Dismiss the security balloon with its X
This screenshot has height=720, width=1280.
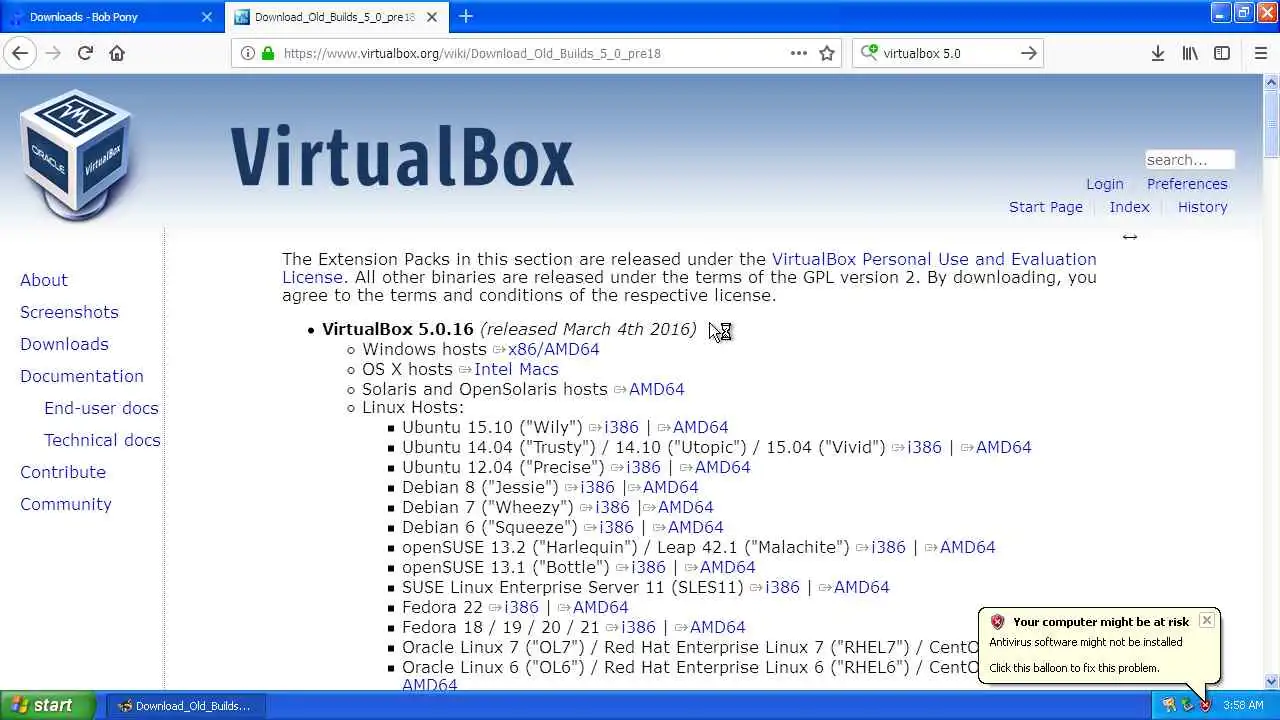(x=1207, y=620)
